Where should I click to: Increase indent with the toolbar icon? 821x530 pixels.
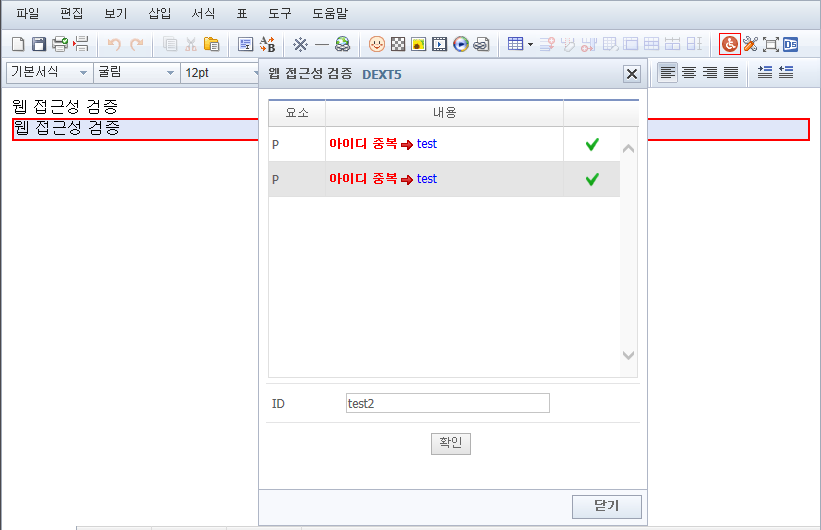pos(765,72)
